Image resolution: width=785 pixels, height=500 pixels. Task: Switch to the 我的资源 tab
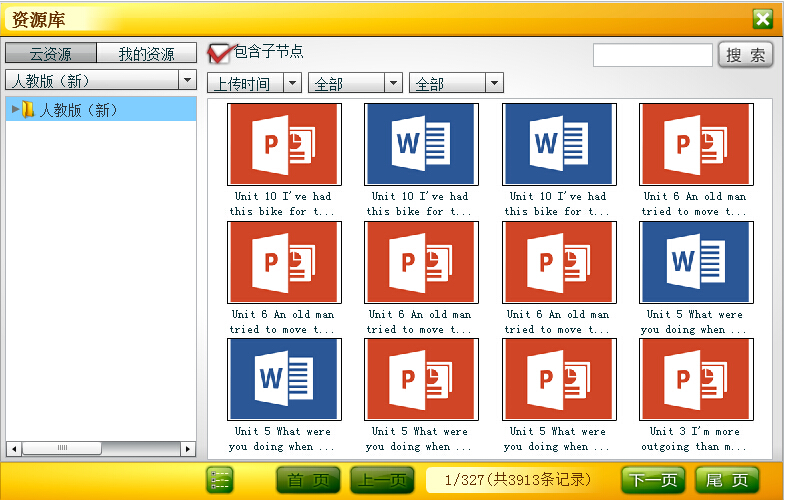tap(146, 54)
